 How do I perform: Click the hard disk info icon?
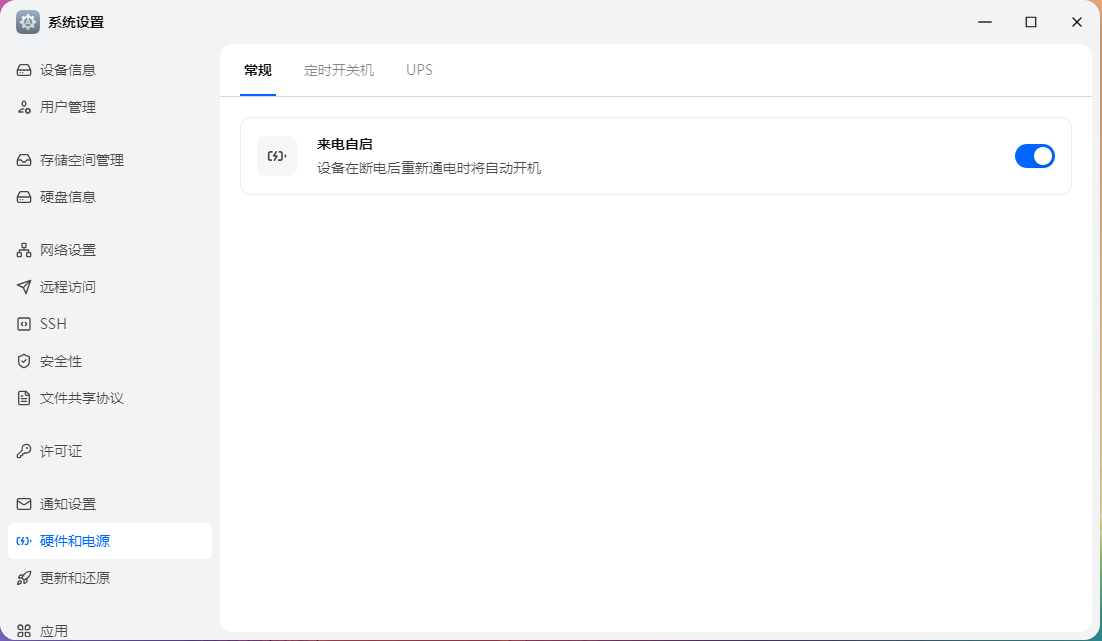(x=24, y=197)
